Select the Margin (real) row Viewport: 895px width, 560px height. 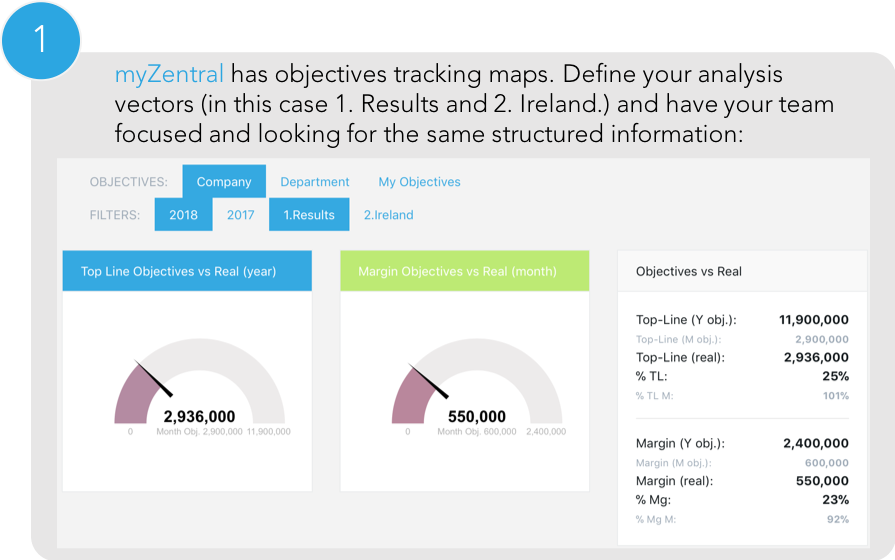pyautogui.click(x=742, y=481)
